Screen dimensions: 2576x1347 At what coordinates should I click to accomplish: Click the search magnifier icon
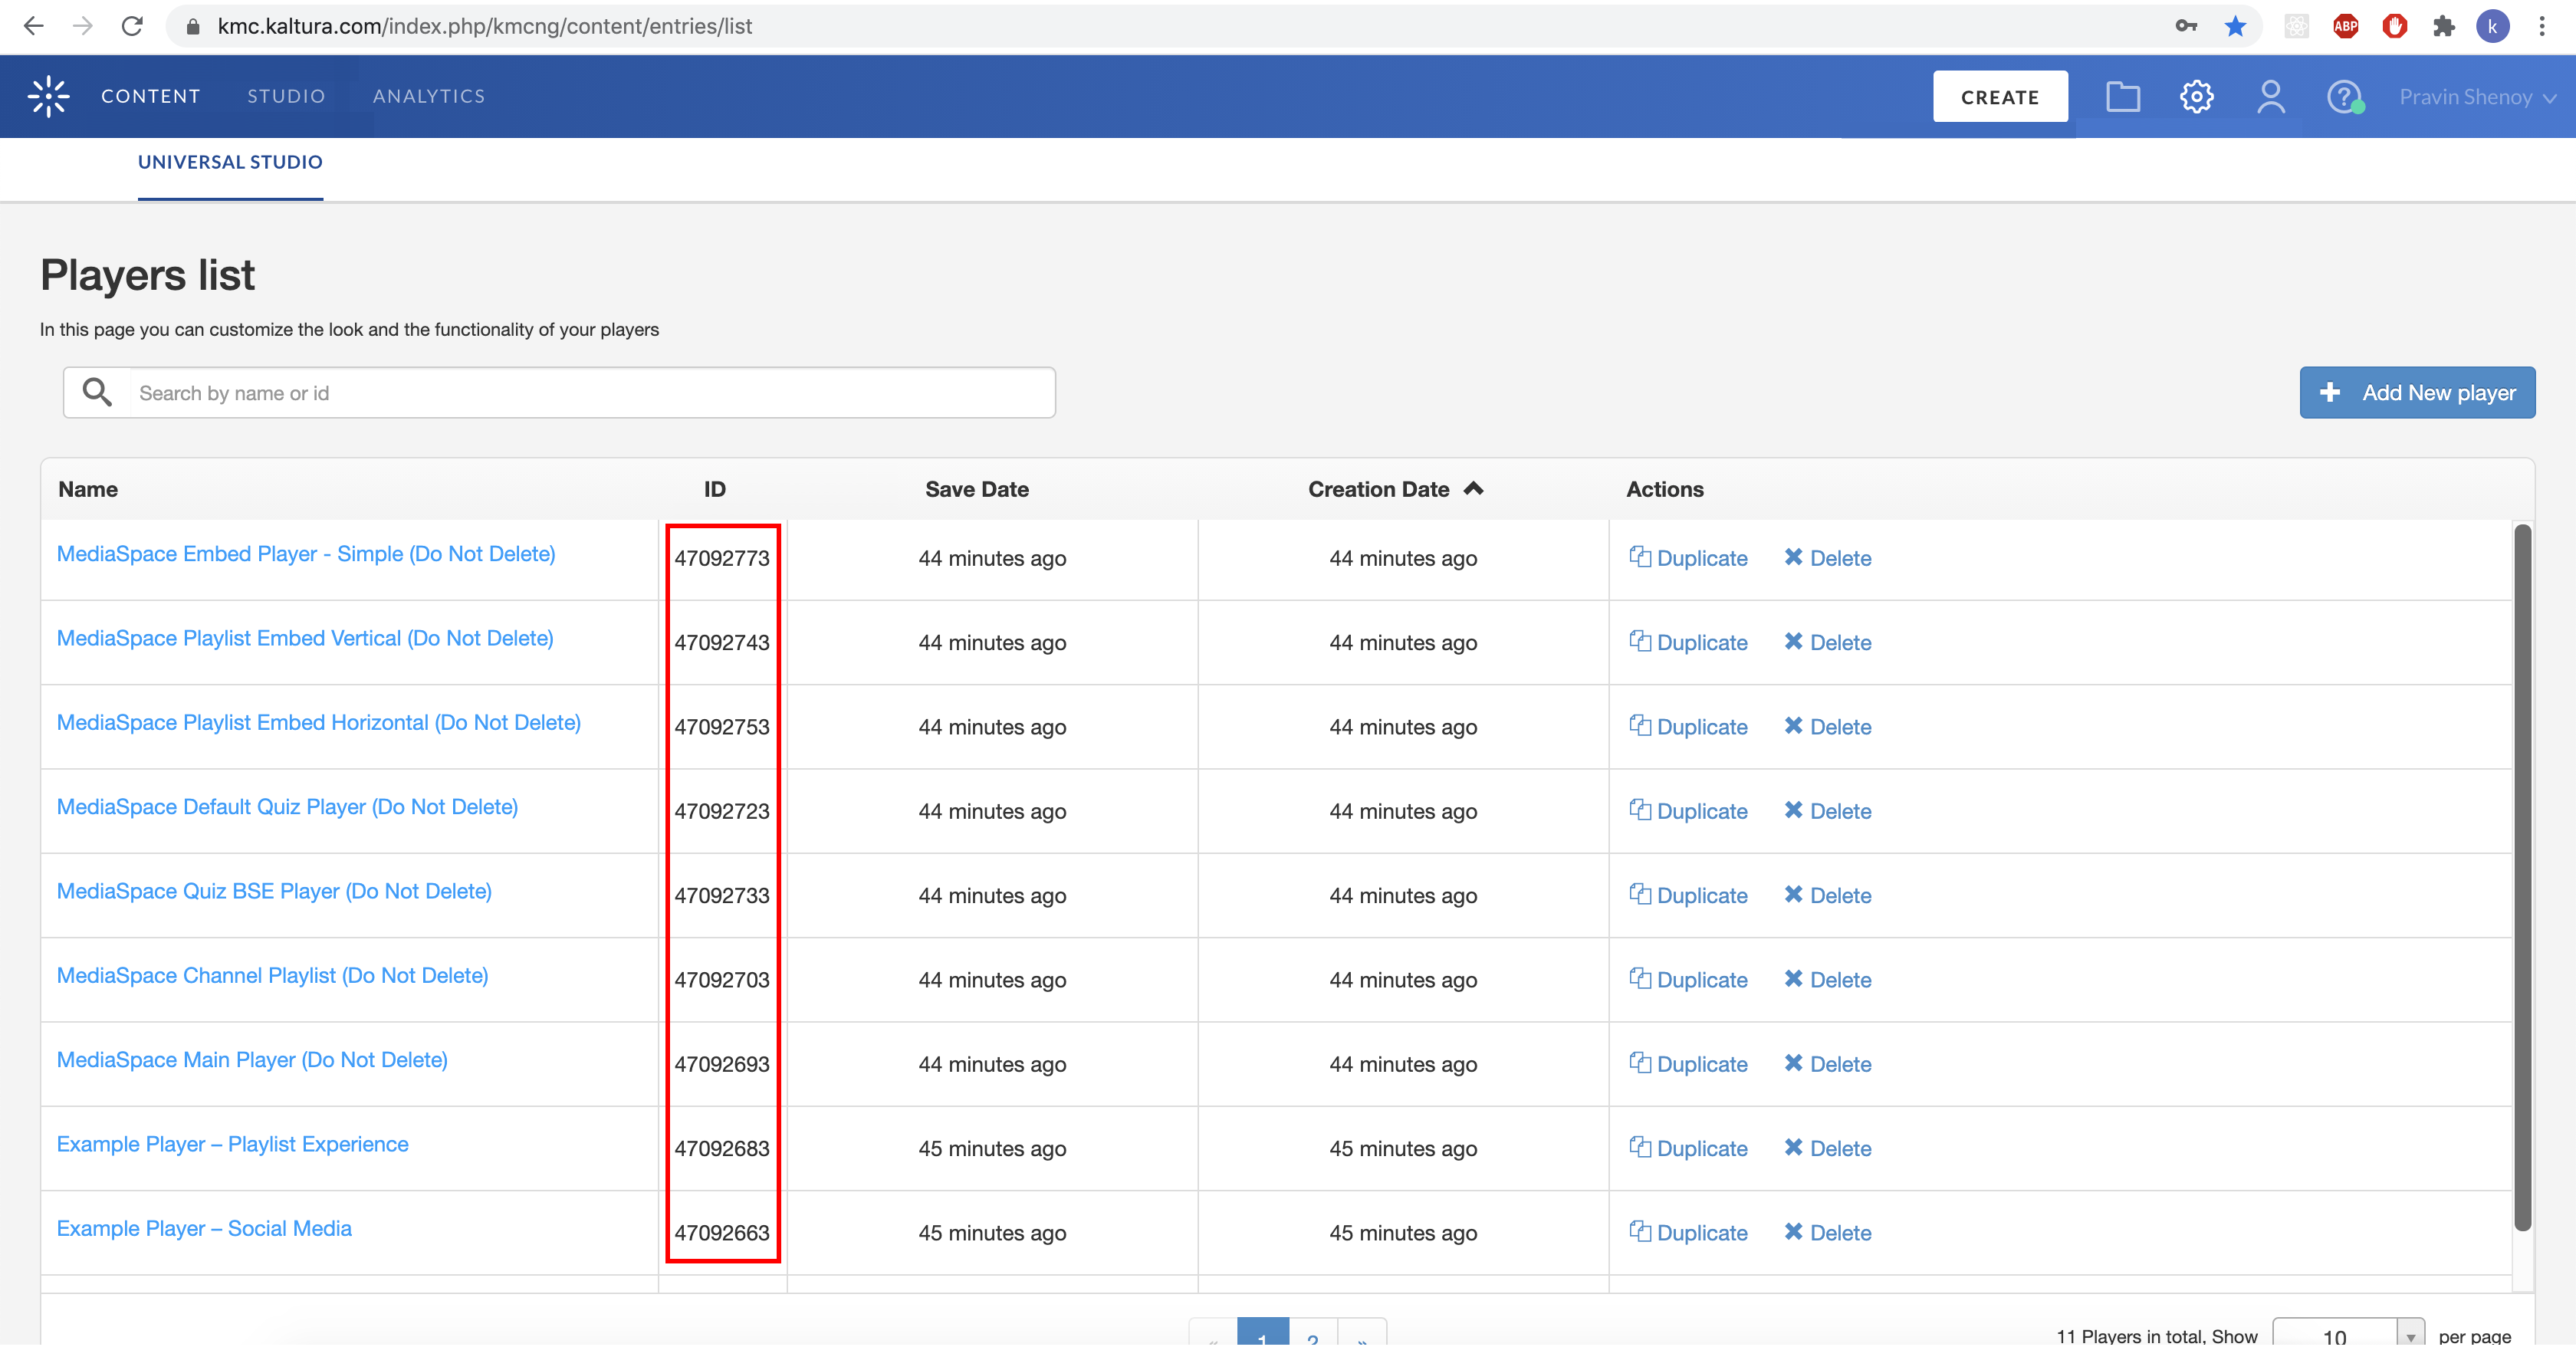pyautogui.click(x=97, y=392)
